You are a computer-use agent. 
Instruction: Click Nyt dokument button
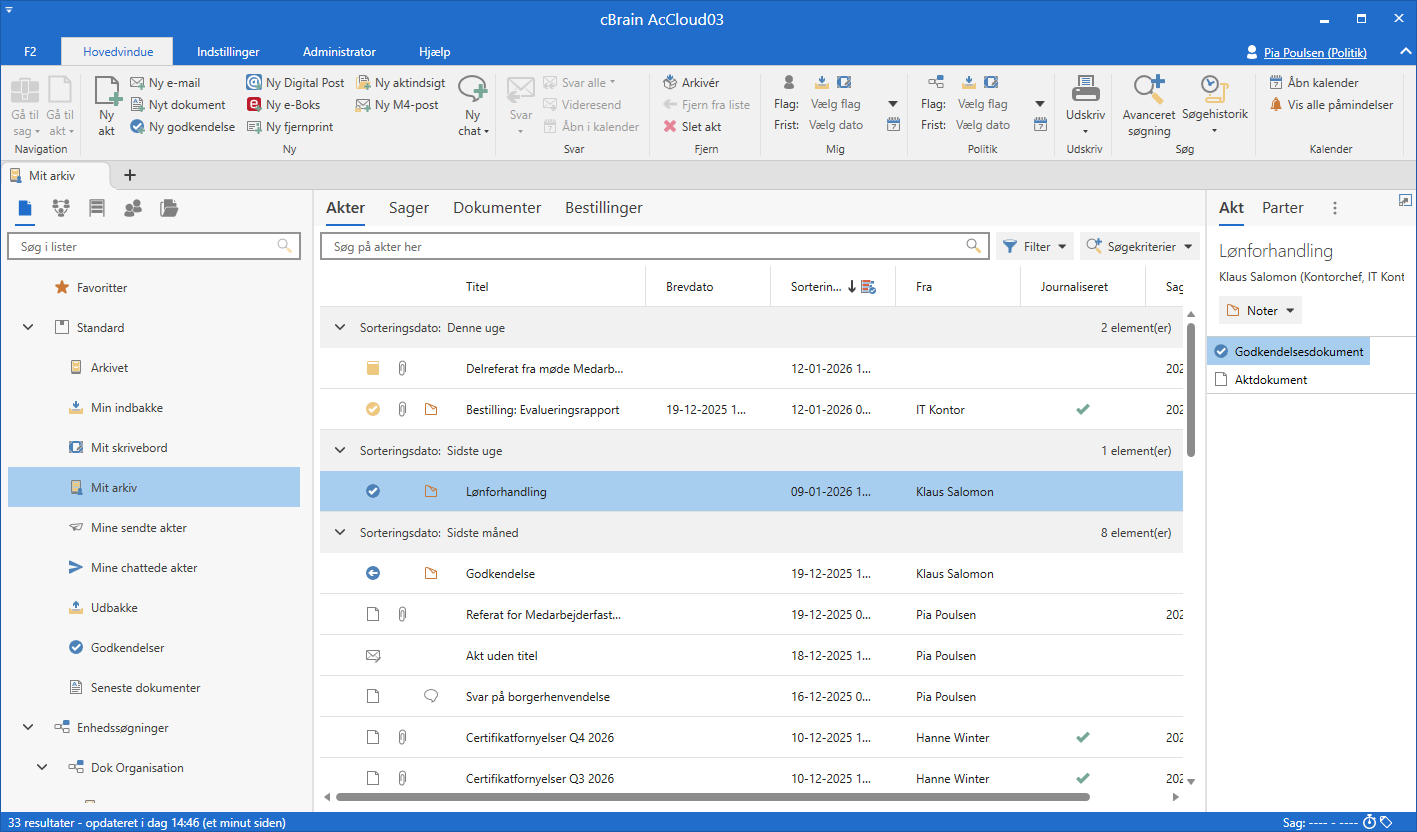click(178, 105)
